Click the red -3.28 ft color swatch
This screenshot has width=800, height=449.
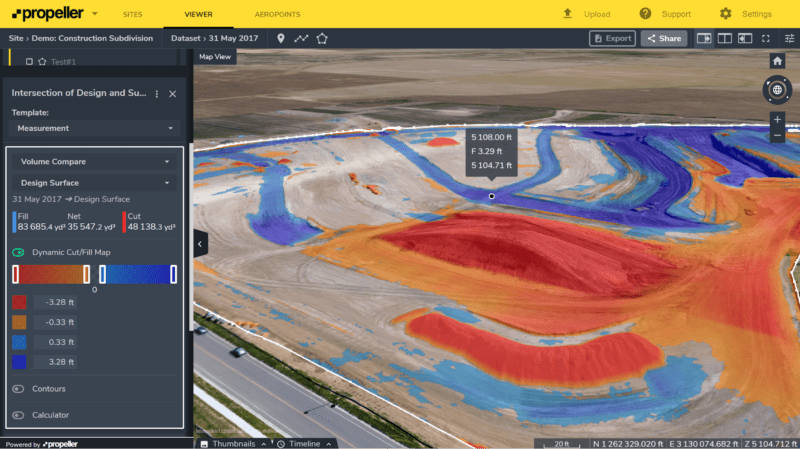[19, 302]
